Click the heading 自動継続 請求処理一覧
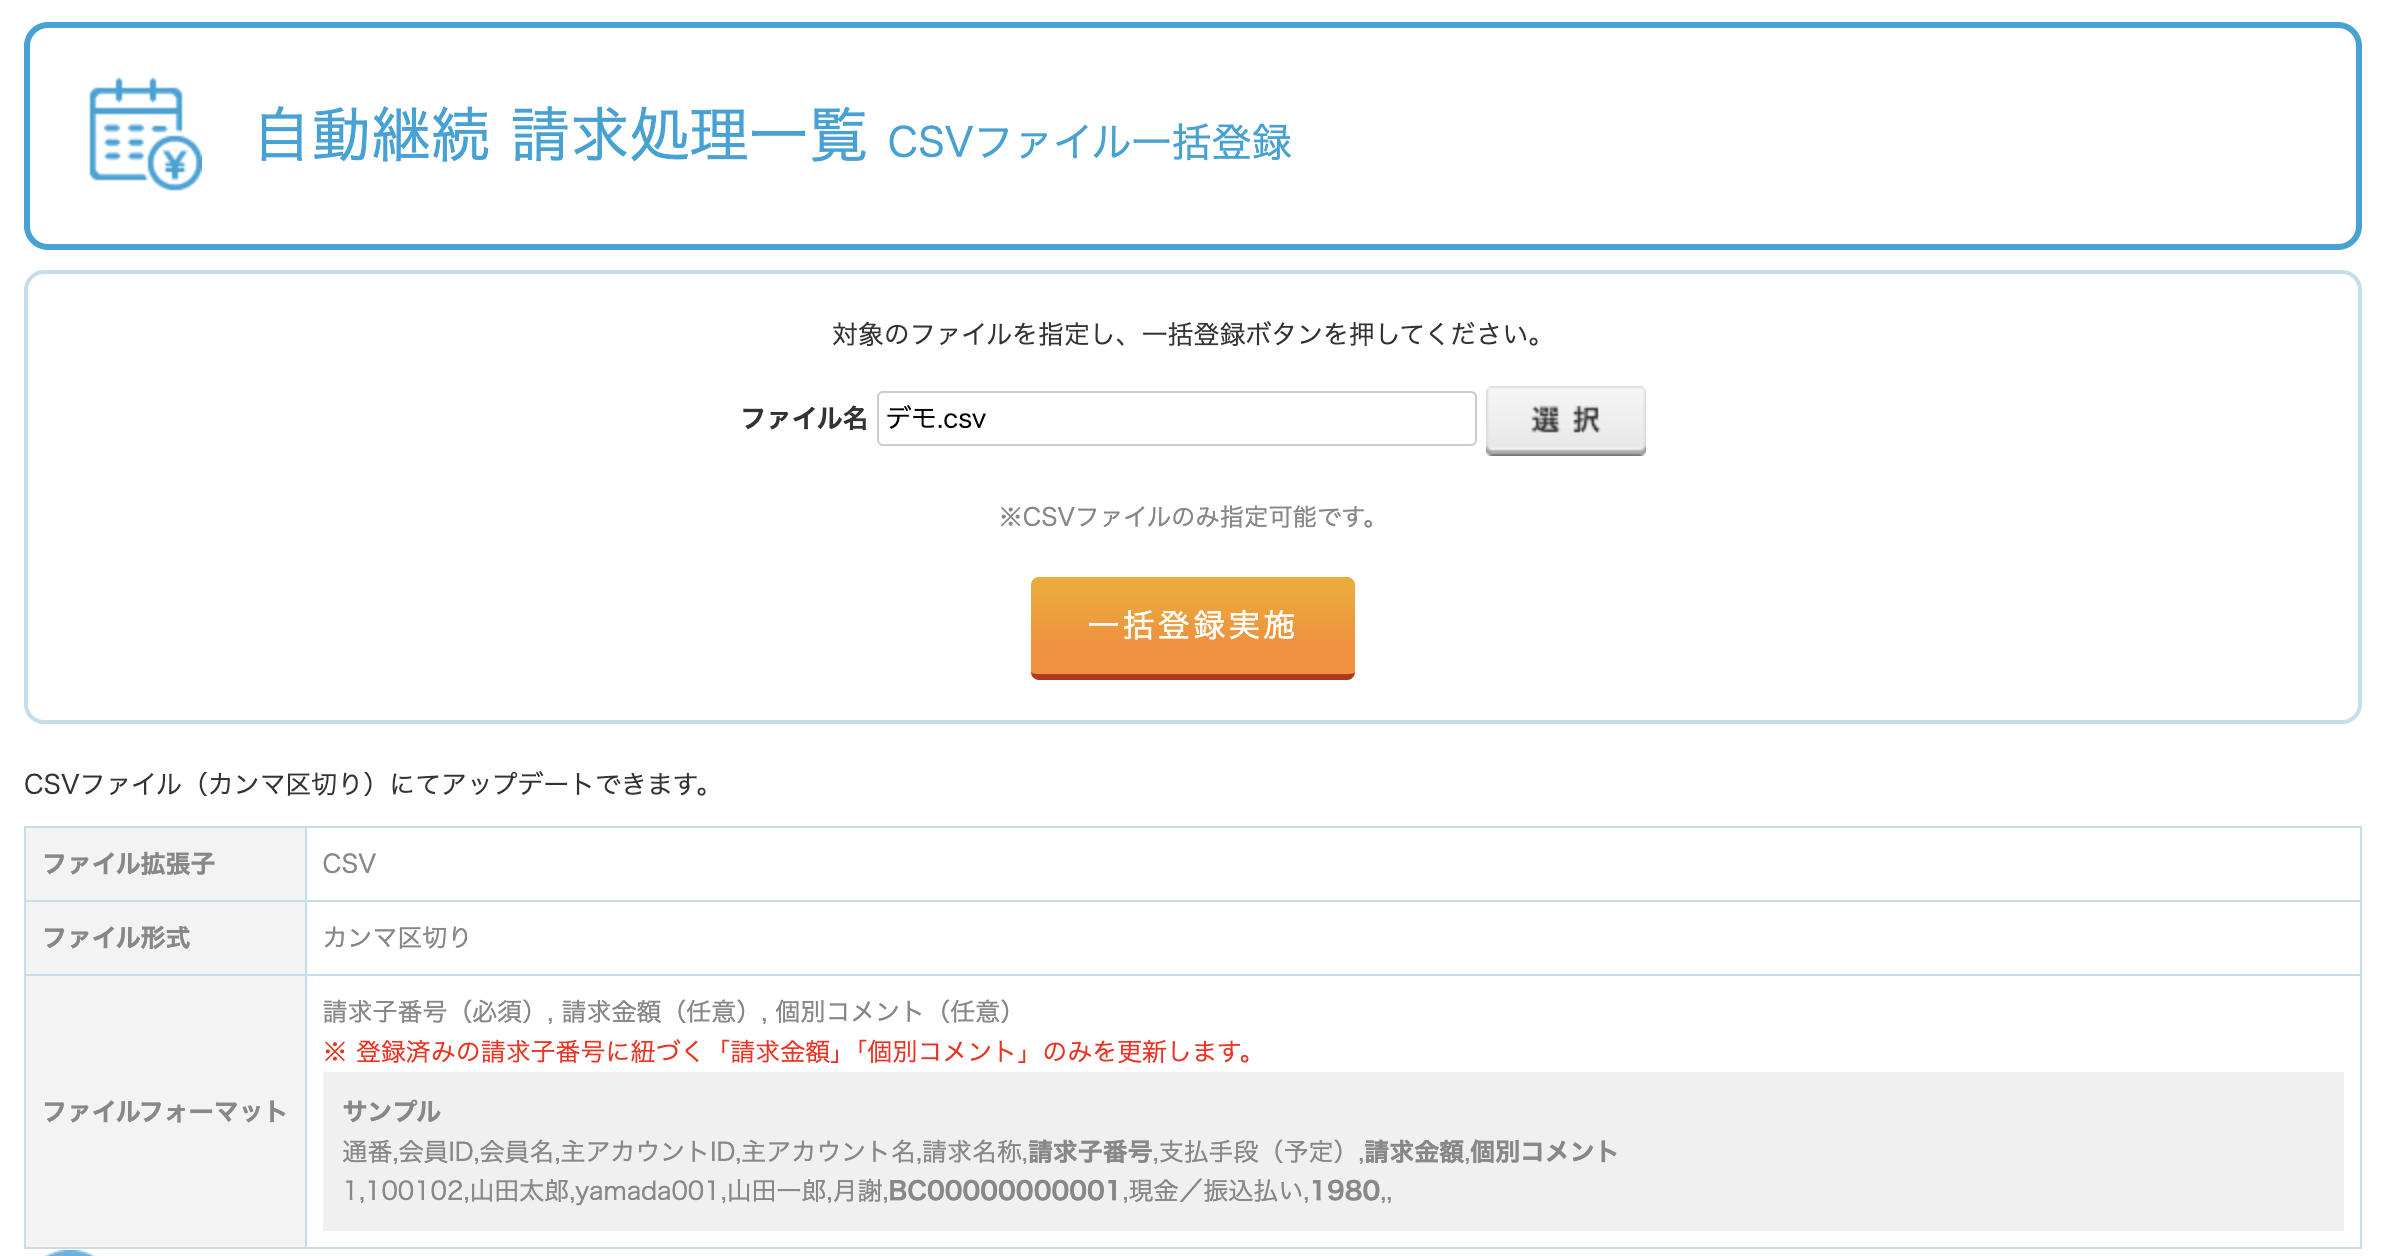The image size is (2400, 1256). pos(561,136)
